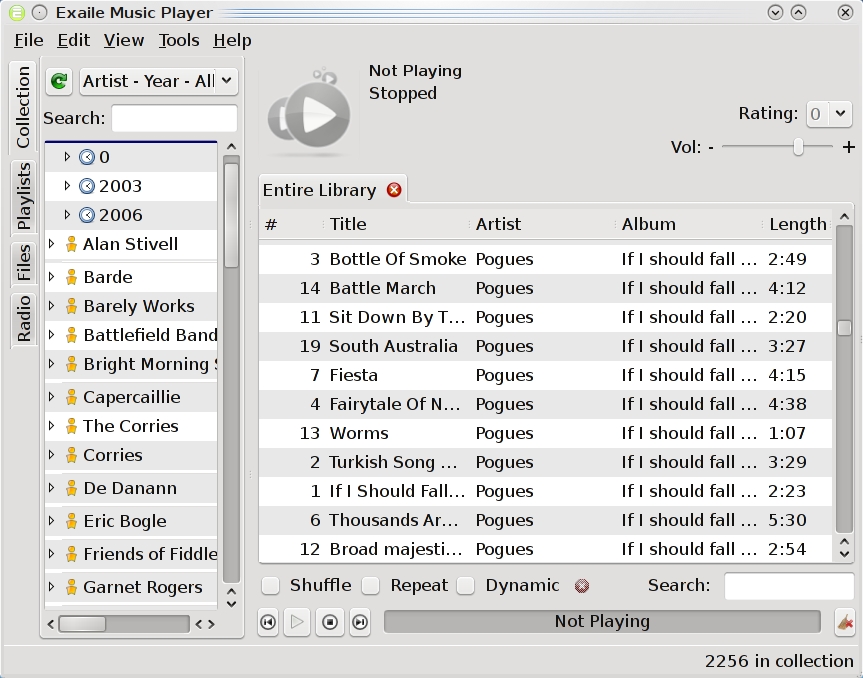Click the volume slider handle
Screen dimensions: 863x678
798,147
